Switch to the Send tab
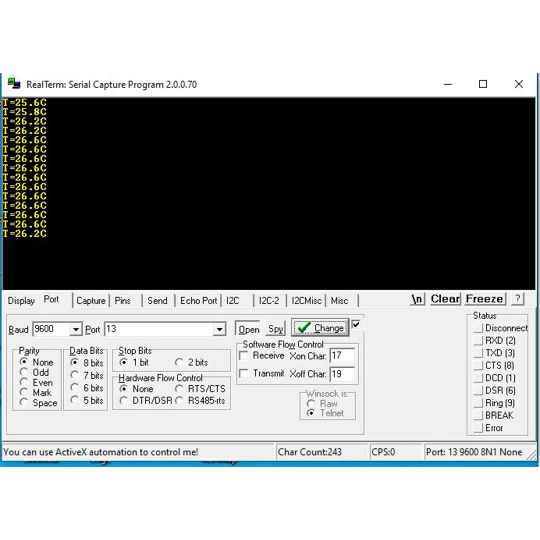 (157, 301)
